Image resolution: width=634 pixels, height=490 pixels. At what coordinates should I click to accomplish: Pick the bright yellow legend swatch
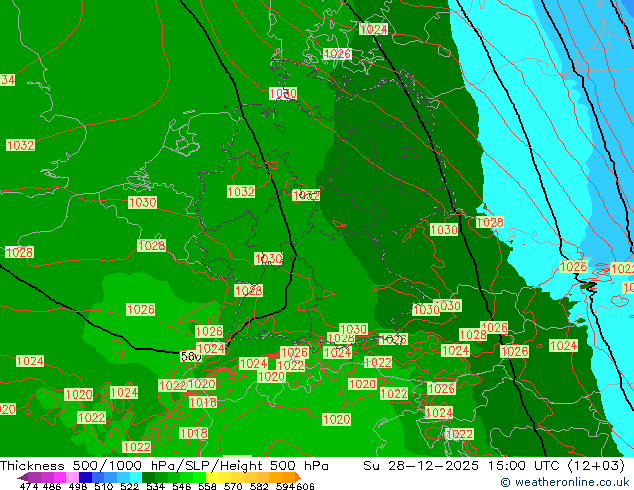tap(212, 477)
